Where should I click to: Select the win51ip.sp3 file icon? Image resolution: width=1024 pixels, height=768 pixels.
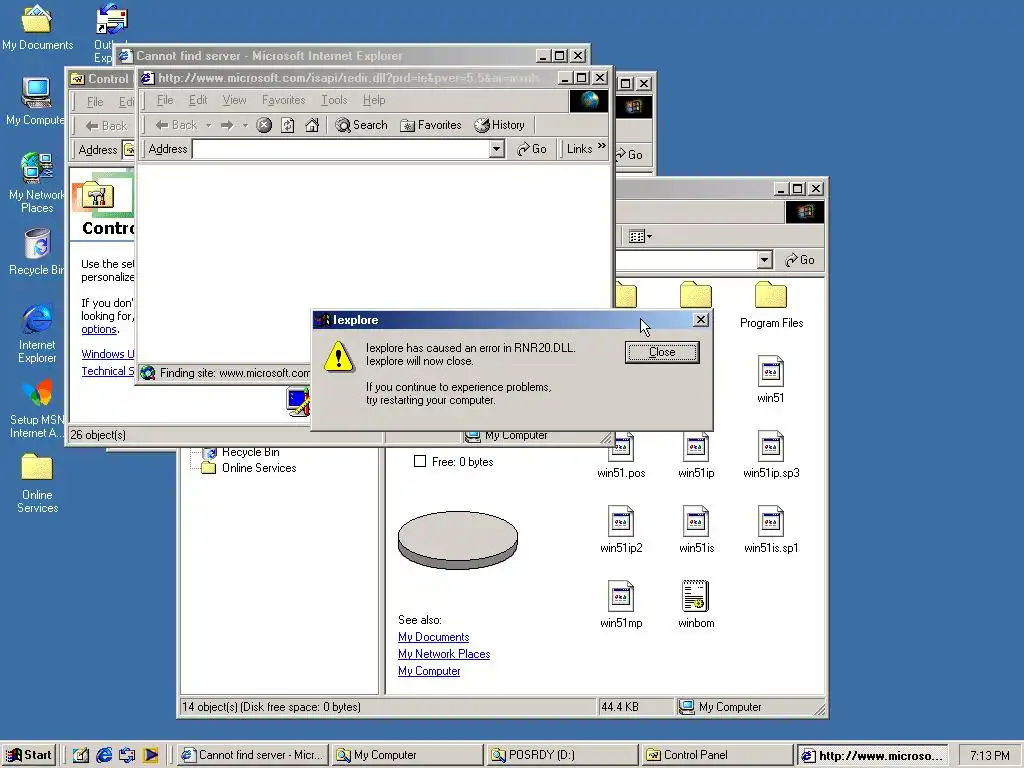click(771, 454)
